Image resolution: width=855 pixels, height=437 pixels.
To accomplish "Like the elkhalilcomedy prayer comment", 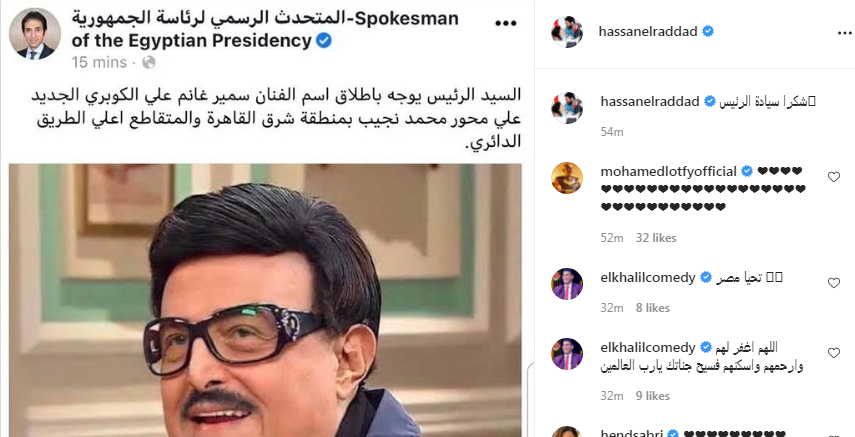I will tap(834, 353).
